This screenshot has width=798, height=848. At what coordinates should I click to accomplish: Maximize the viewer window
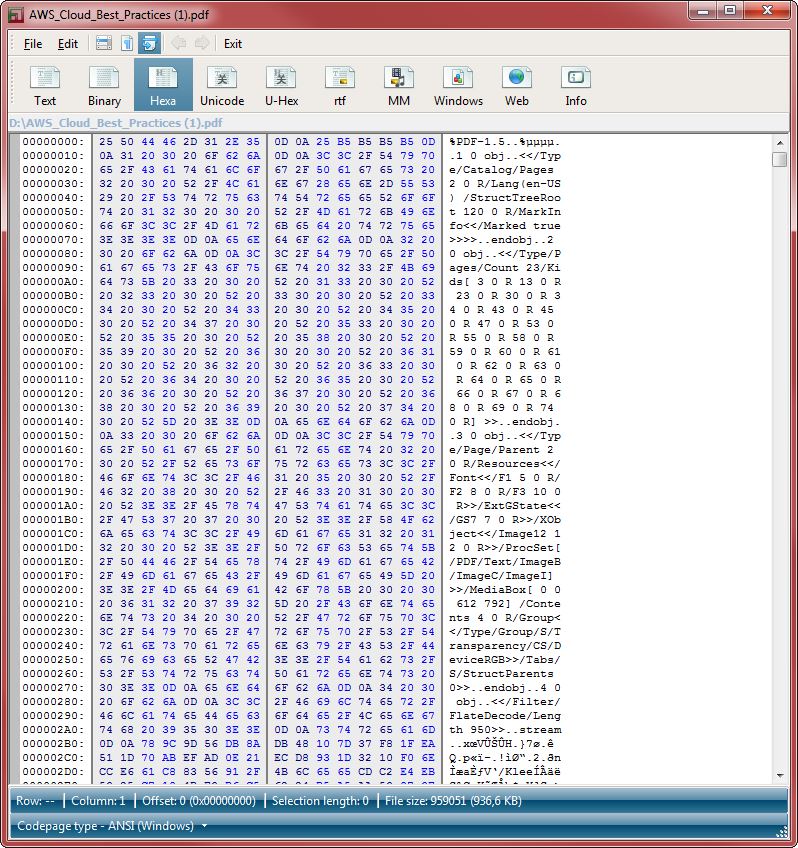(x=730, y=10)
